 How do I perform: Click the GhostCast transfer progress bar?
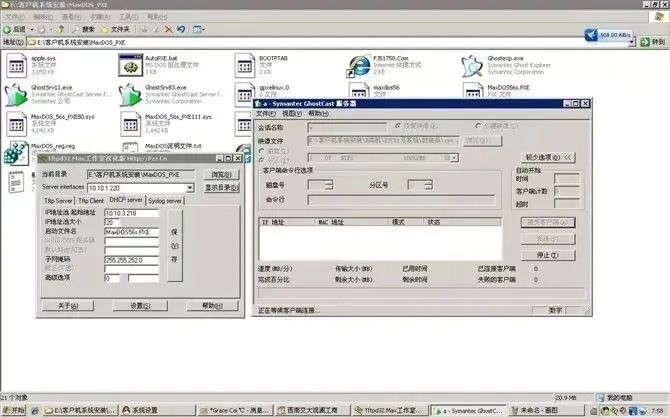pos(421,293)
